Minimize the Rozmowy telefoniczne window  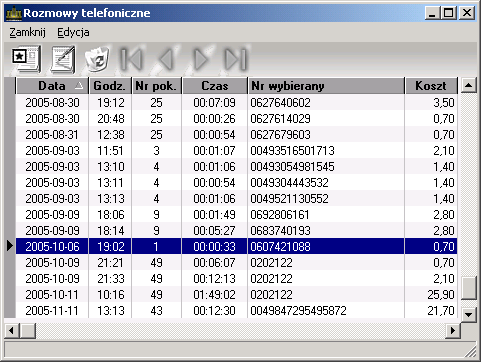pos(432,13)
